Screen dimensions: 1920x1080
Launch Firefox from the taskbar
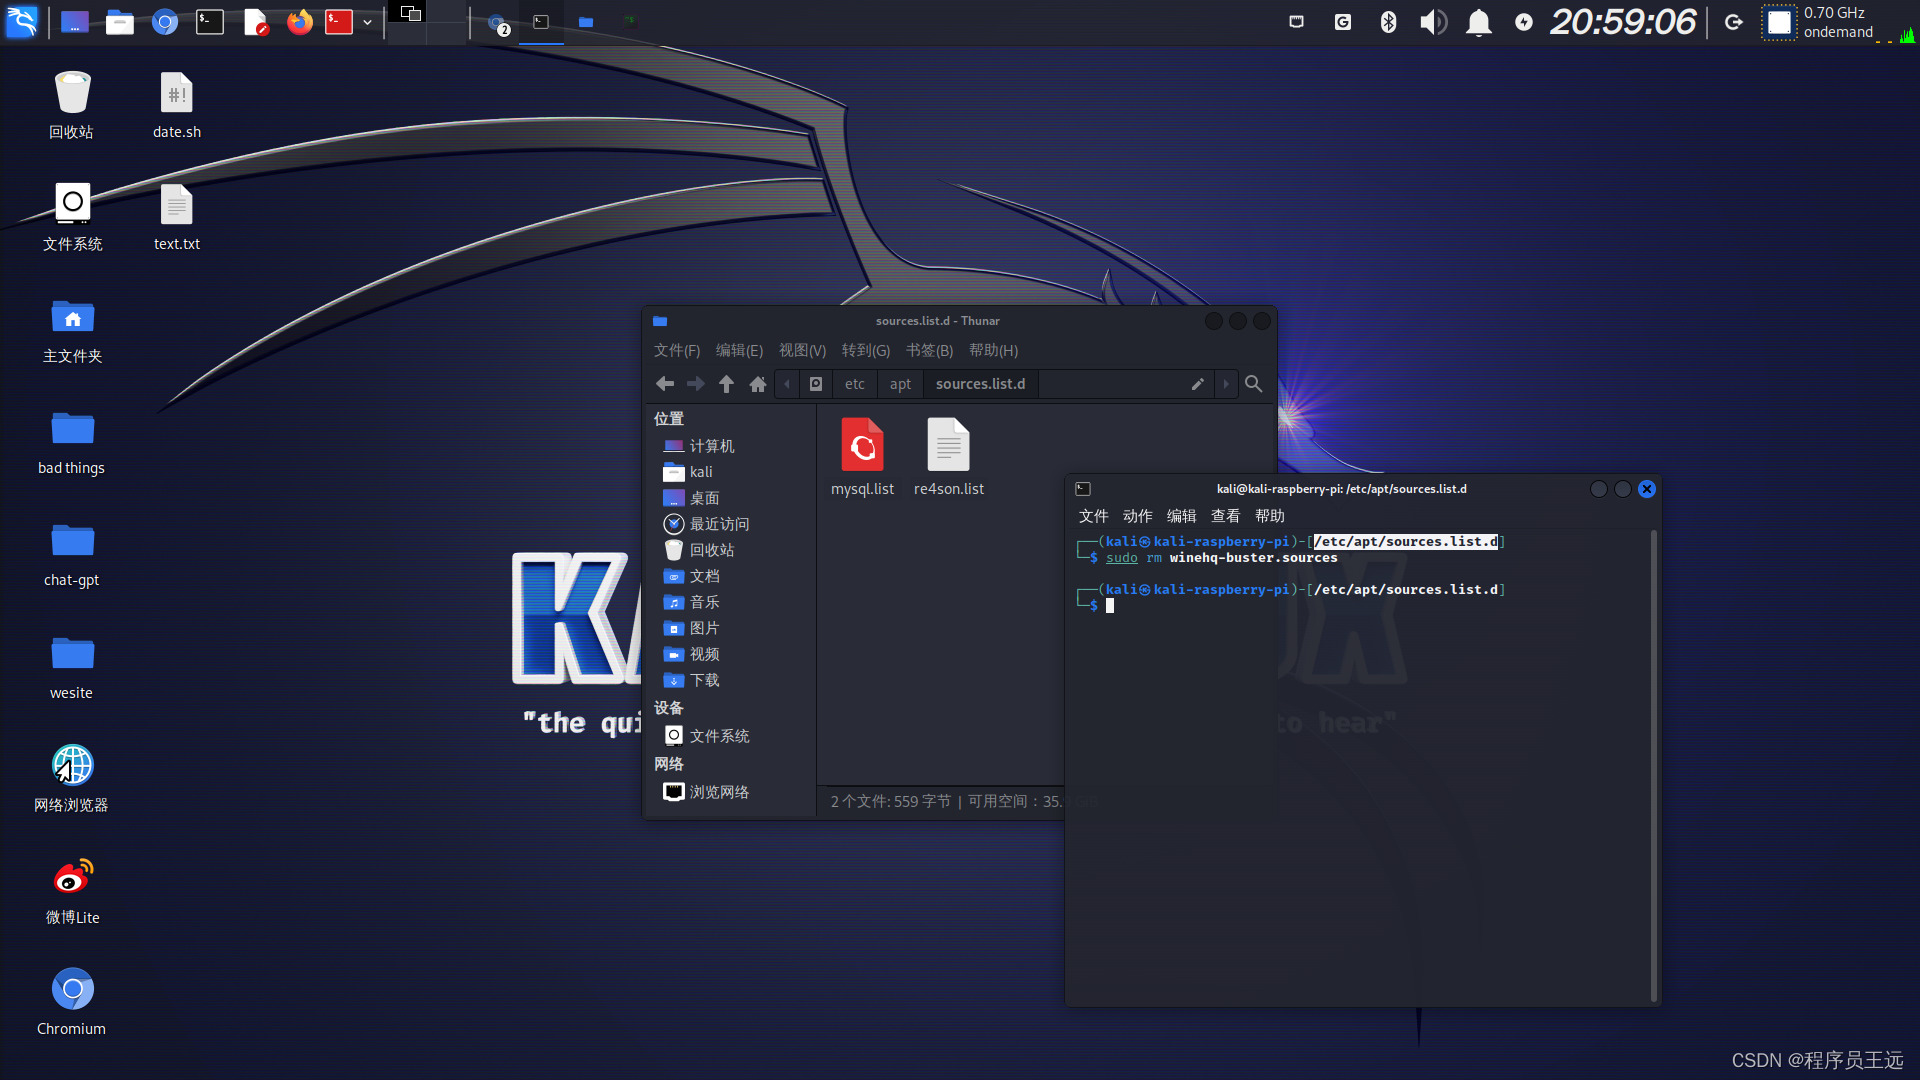coord(300,22)
